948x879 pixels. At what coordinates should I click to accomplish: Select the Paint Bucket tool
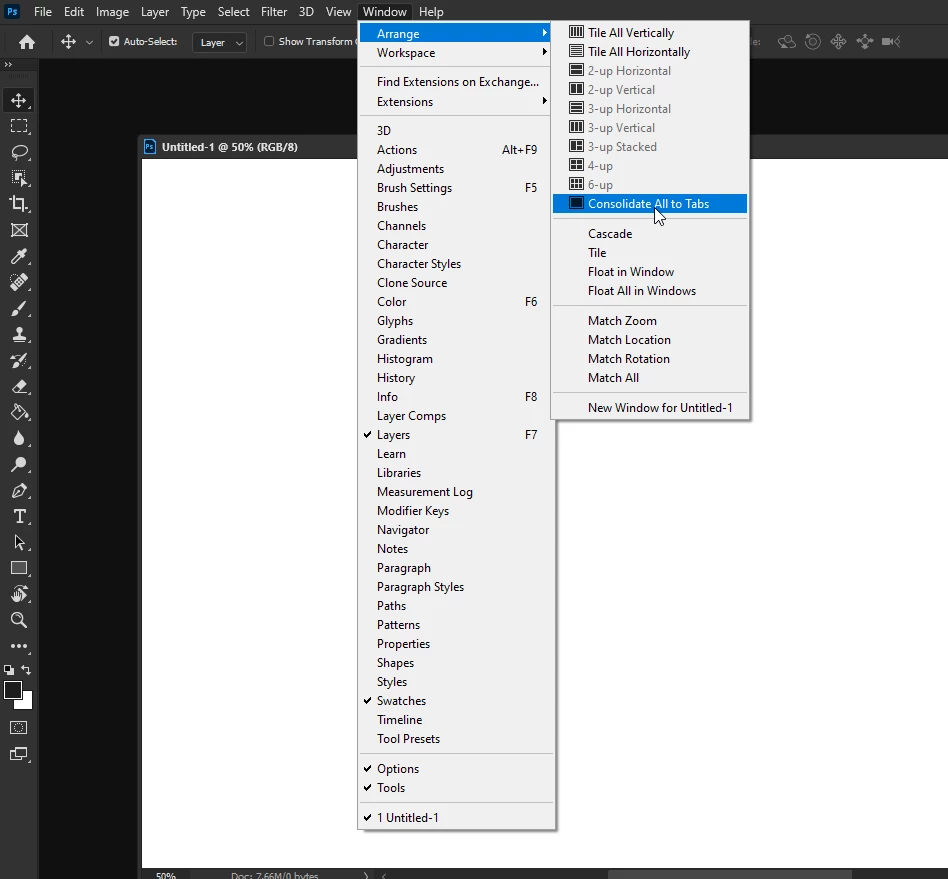19,412
